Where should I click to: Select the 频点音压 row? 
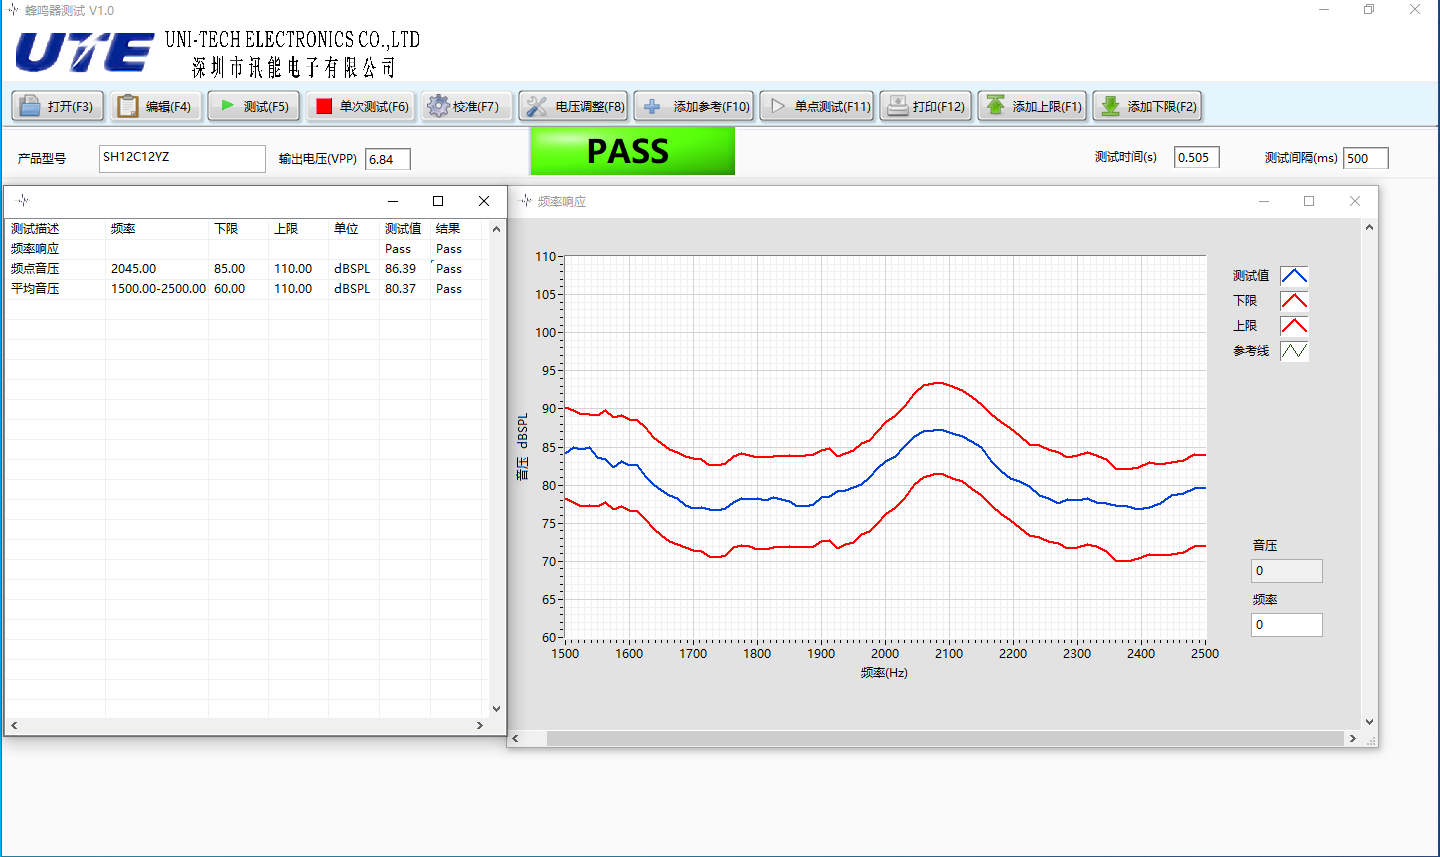246,269
